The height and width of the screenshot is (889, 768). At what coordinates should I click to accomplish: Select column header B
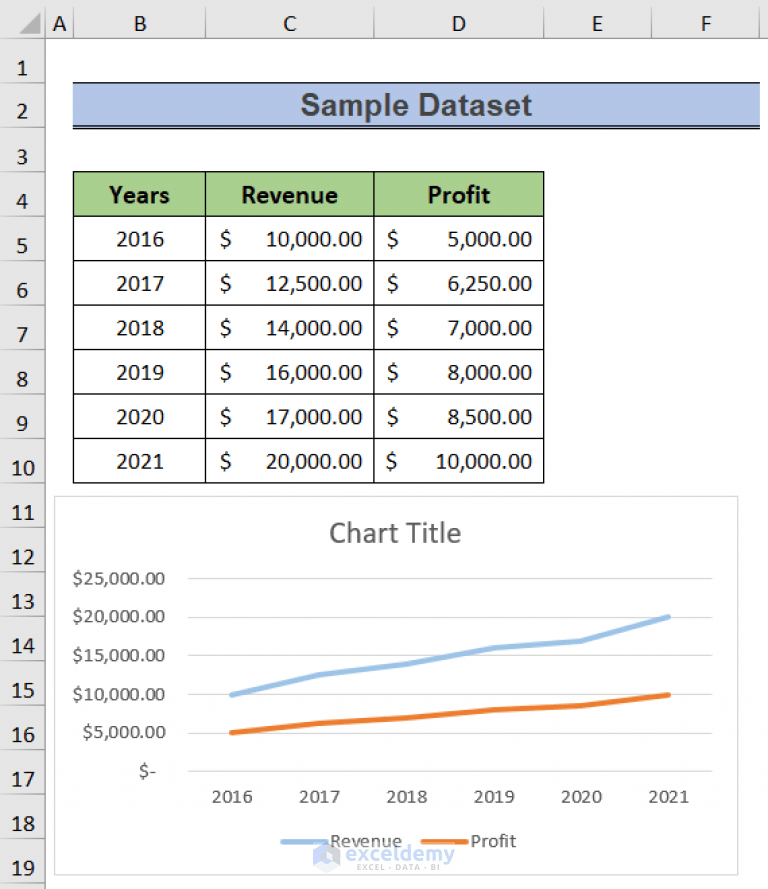139,22
